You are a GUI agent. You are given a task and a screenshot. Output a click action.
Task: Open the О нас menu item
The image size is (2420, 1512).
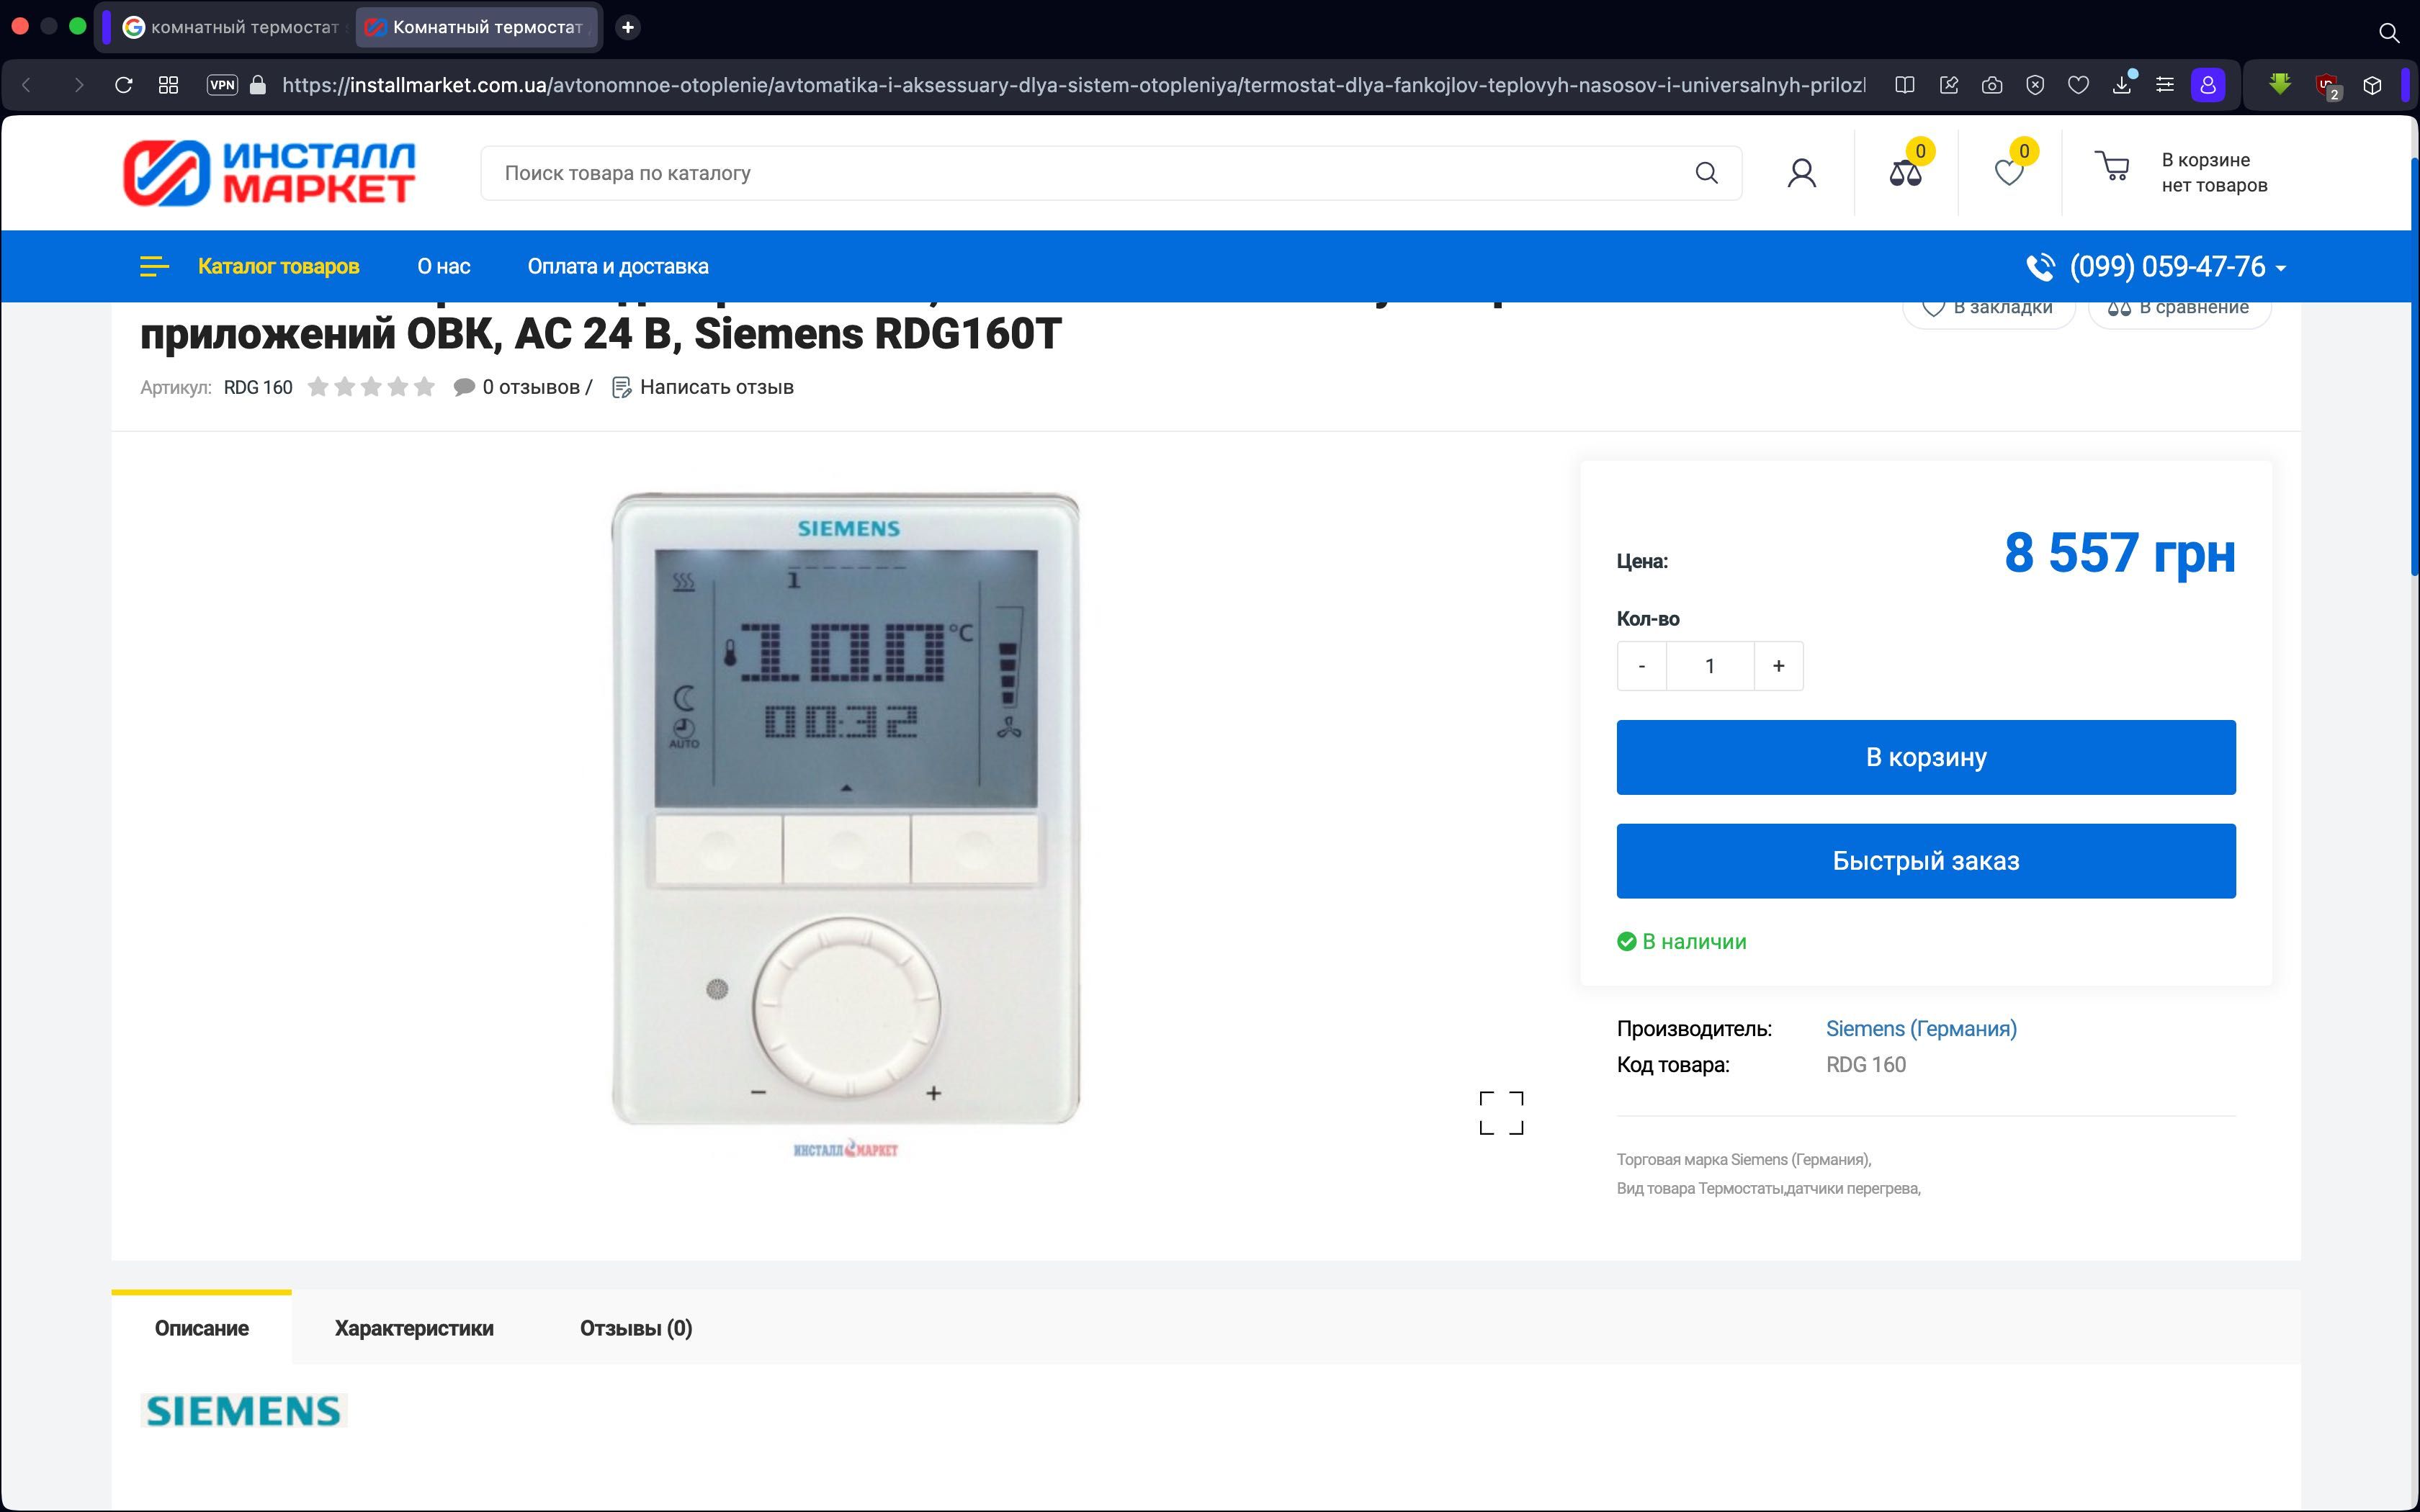click(444, 266)
